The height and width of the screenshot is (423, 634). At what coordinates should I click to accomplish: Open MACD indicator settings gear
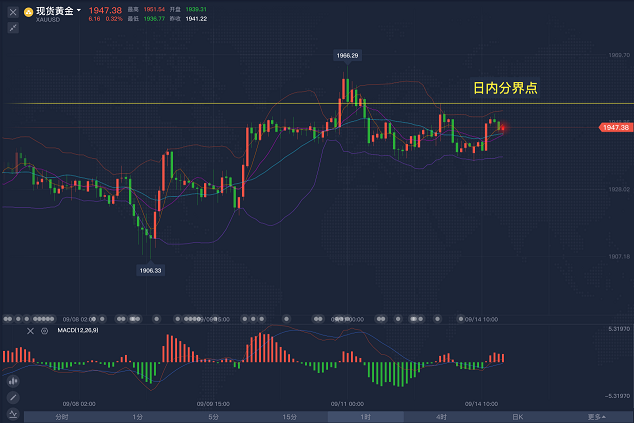(x=44, y=330)
